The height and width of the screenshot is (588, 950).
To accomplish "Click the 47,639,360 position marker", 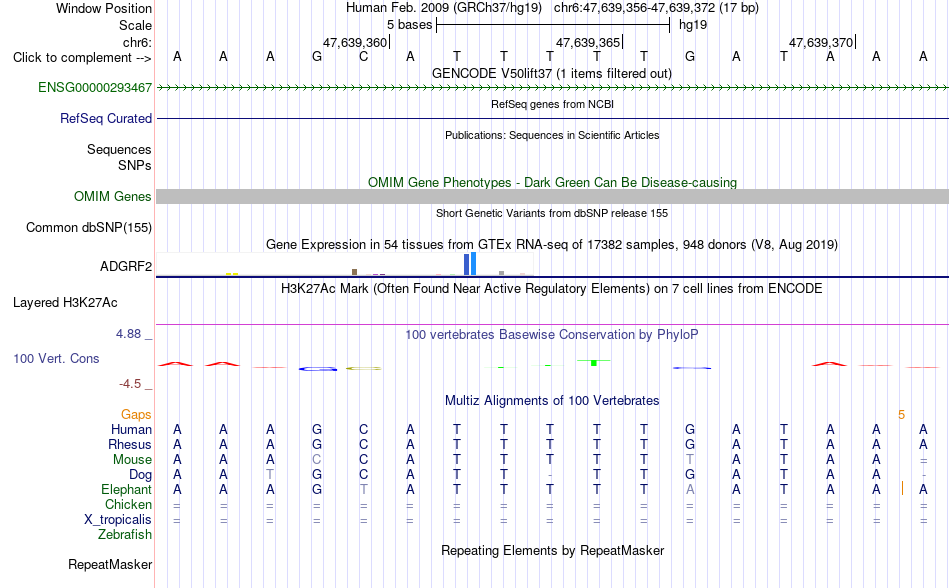I will click(x=355, y=42).
